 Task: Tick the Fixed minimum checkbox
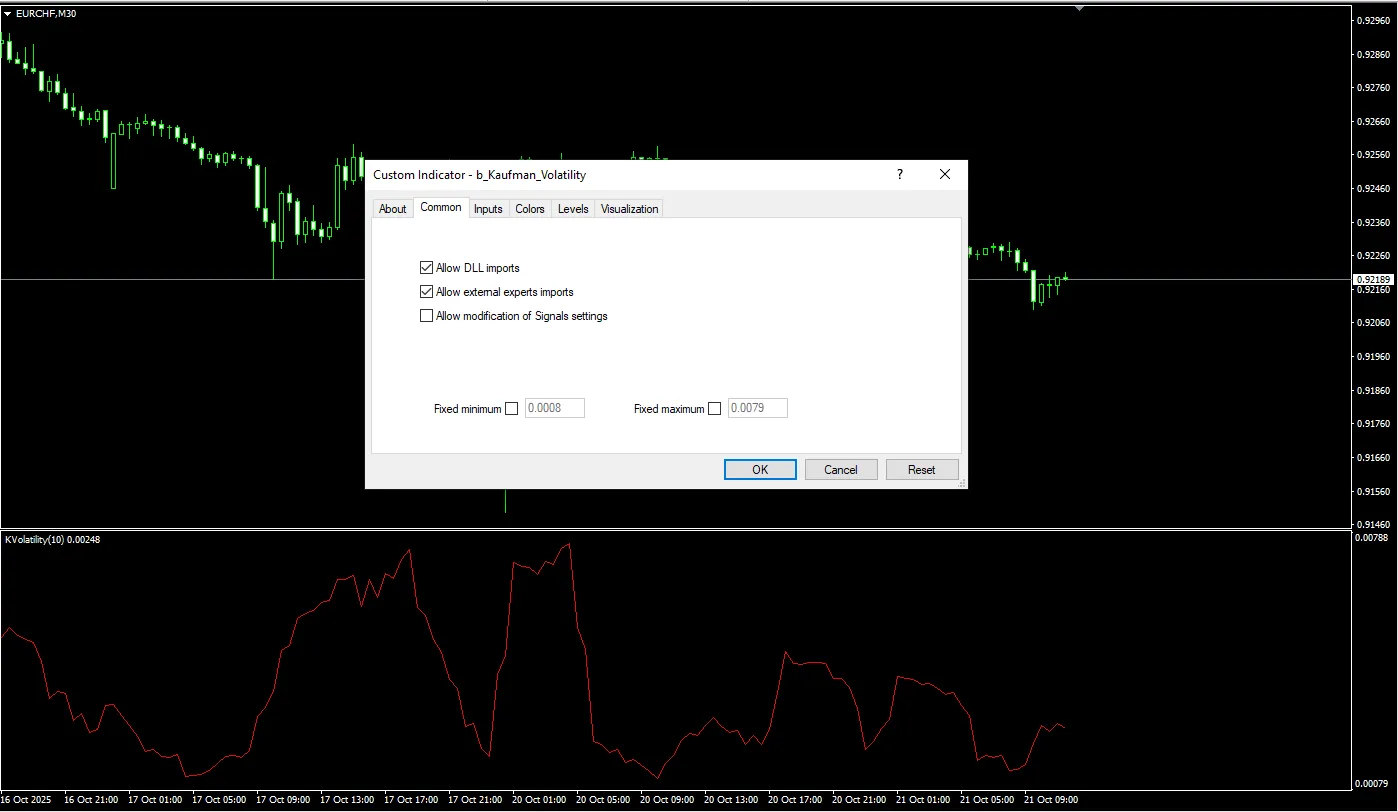coord(512,408)
